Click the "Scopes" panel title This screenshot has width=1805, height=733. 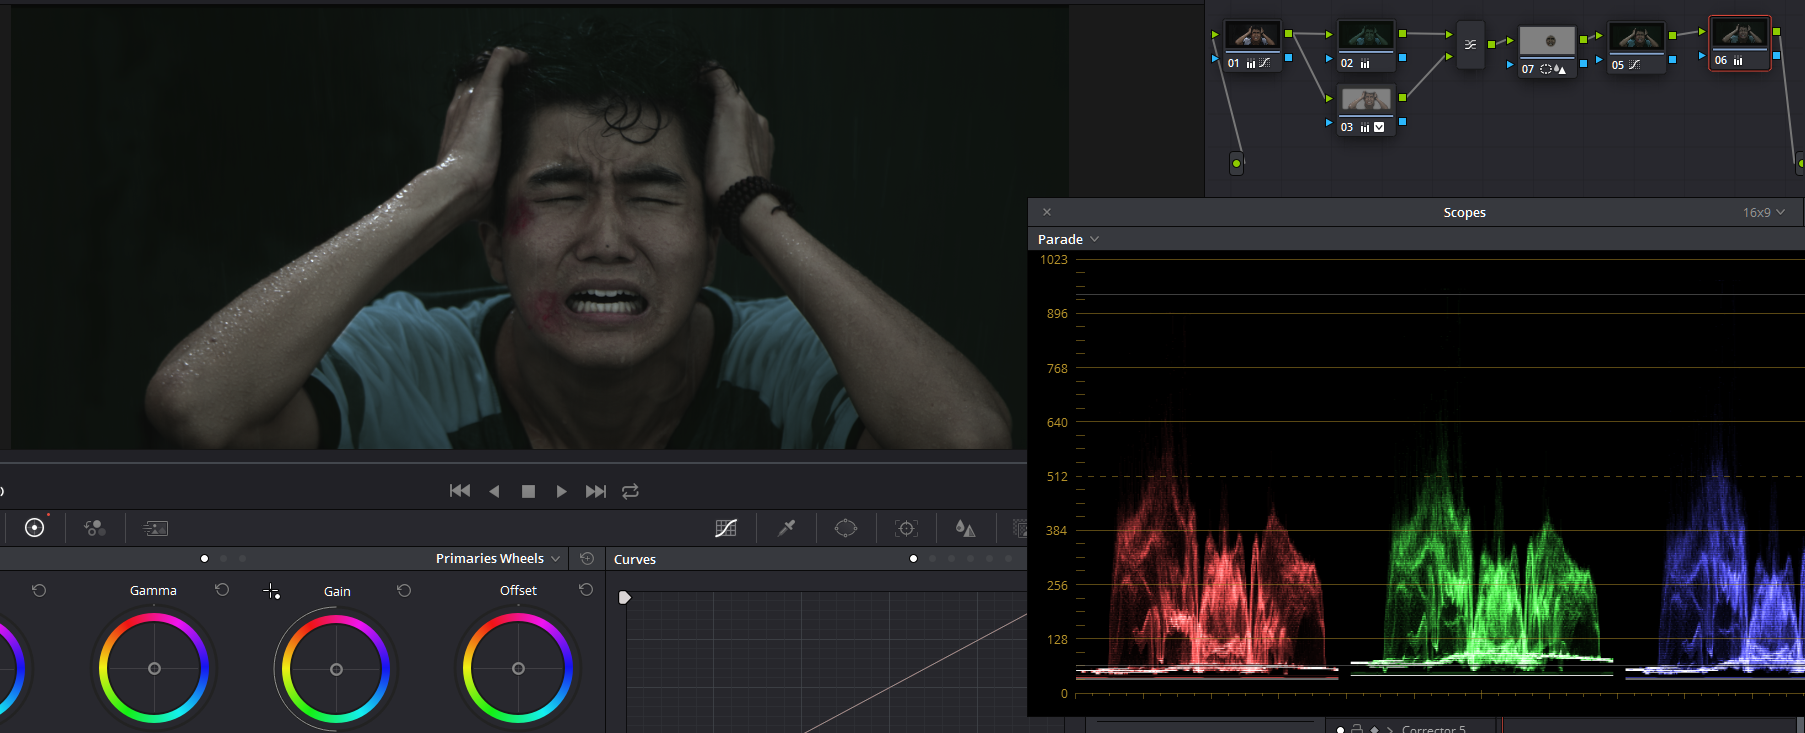coord(1464,212)
